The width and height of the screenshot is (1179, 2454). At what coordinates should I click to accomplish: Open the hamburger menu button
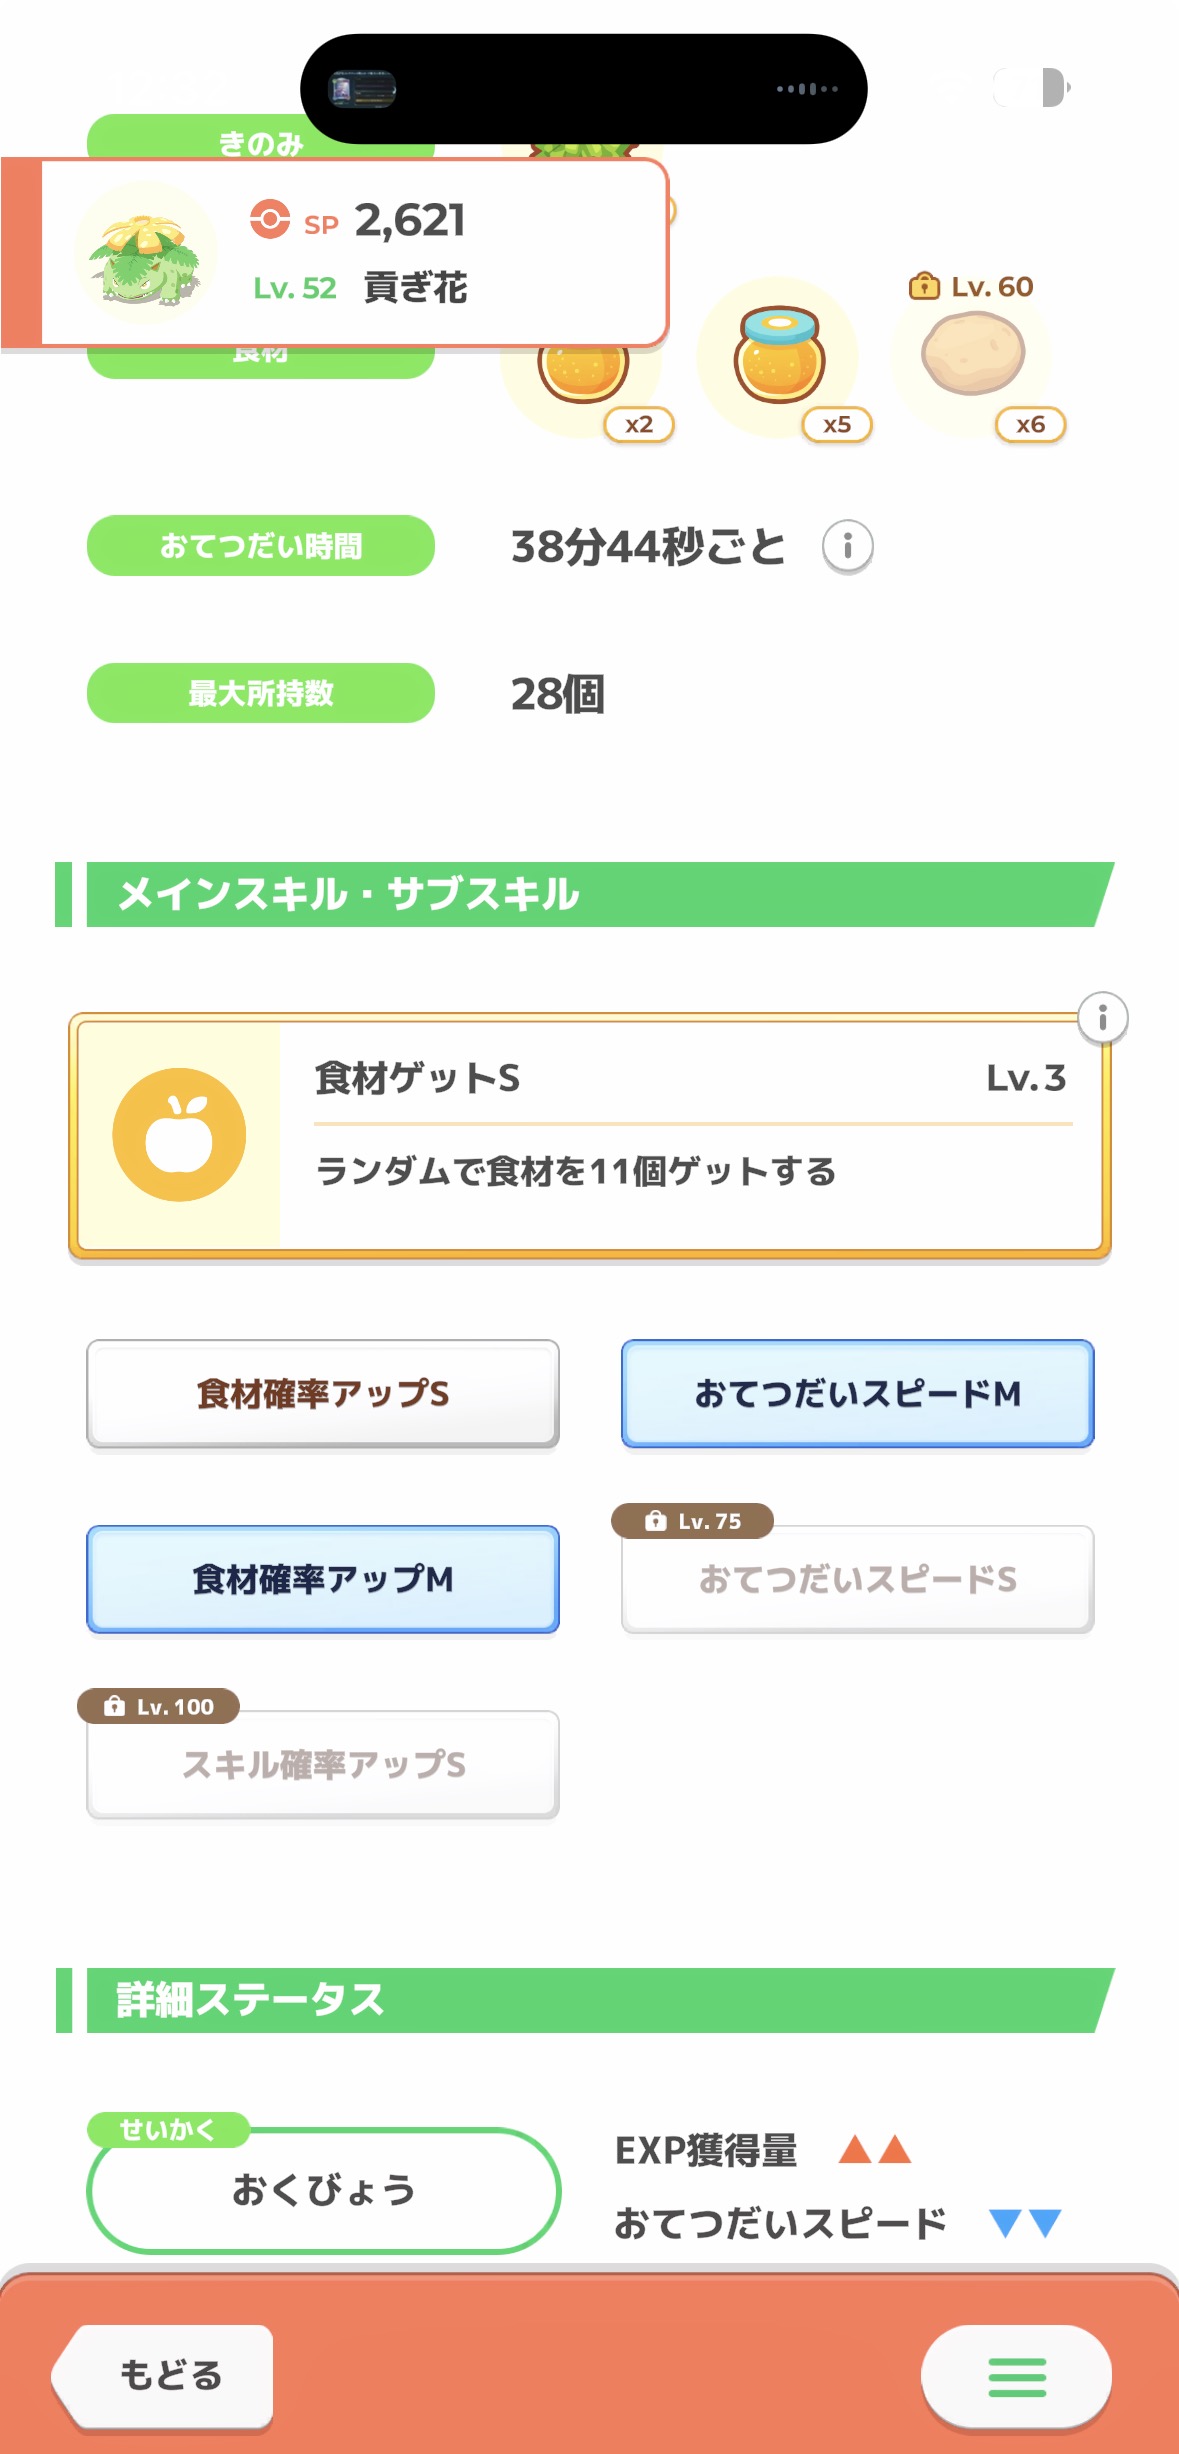point(1016,2376)
